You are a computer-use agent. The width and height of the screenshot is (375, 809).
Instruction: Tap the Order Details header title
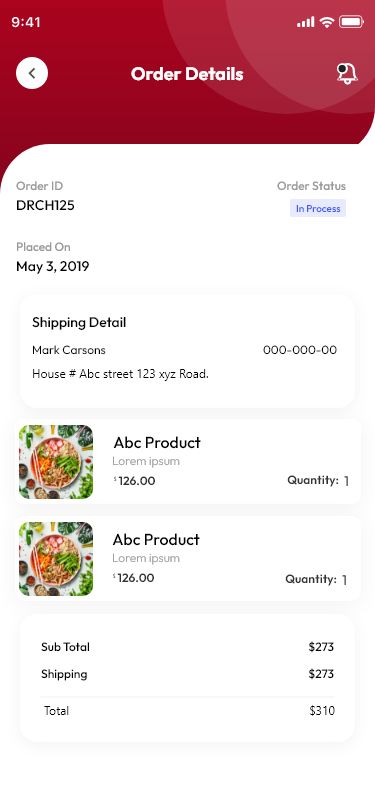[x=187, y=74]
